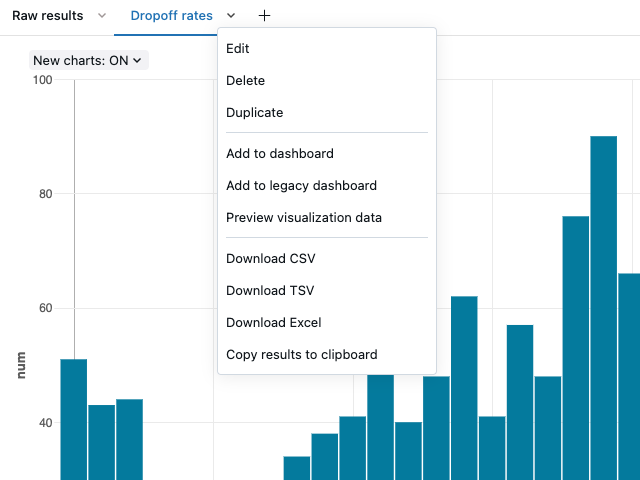The width and height of the screenshot is (640, 480).
Task: Click Copy results to clipboard
Action: pos(301,354)
